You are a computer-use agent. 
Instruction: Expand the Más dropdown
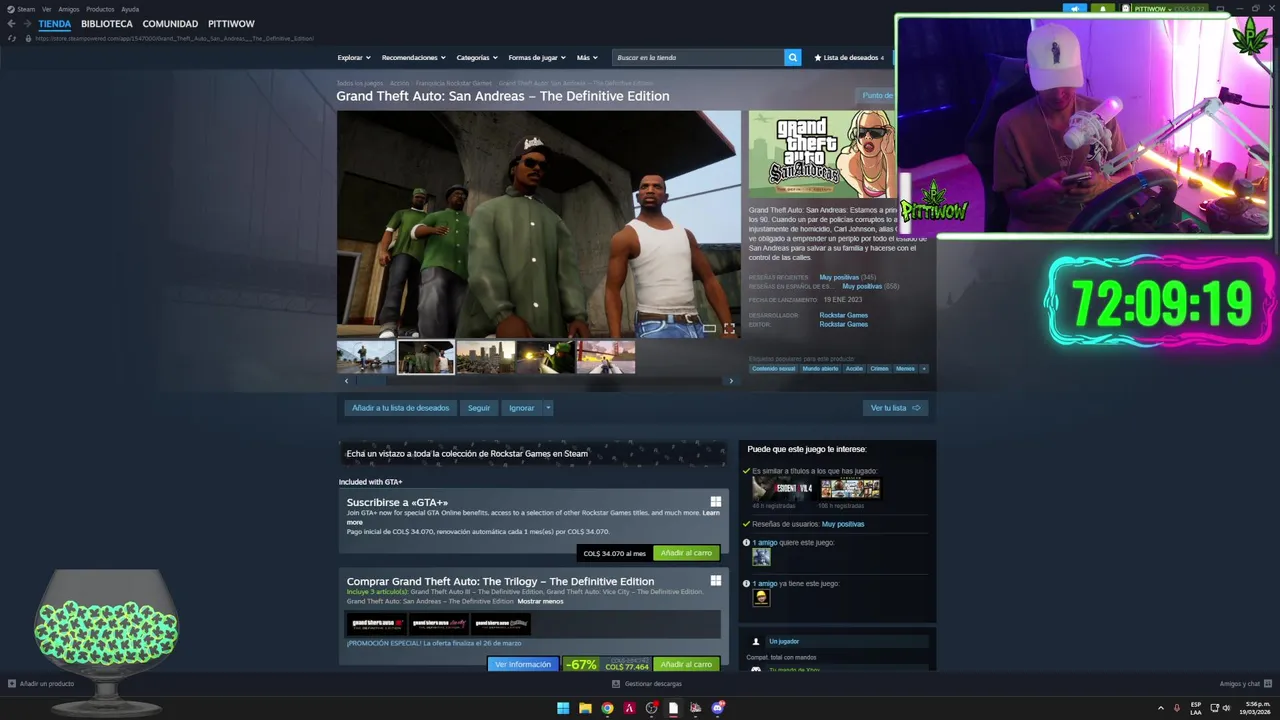(x=586, y=58)
